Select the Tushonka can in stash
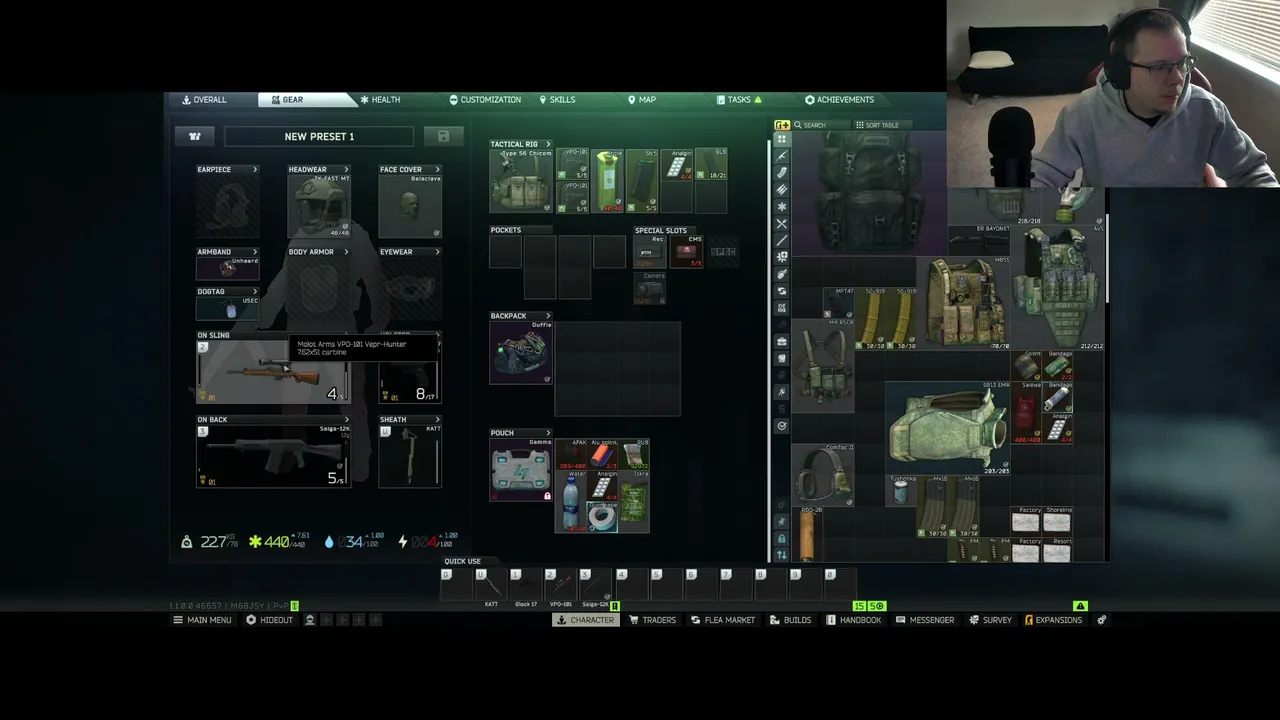 (902, 491)
